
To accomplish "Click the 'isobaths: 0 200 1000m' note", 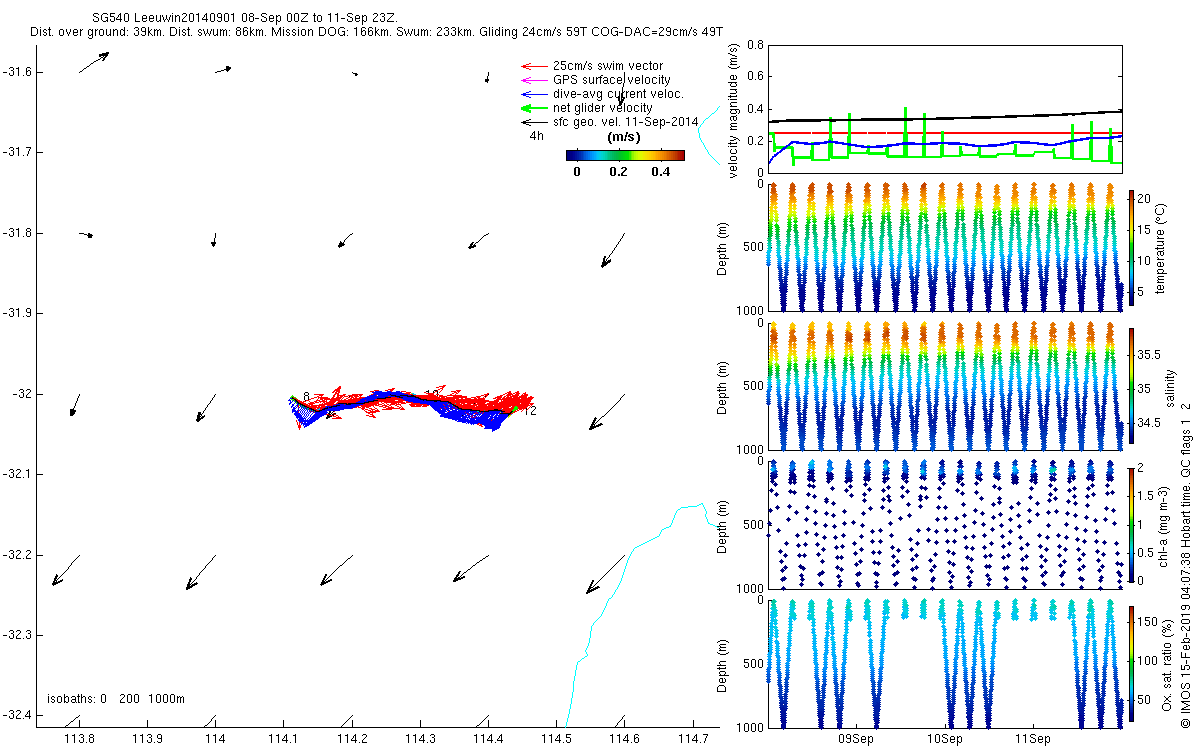I will point(116,699).
